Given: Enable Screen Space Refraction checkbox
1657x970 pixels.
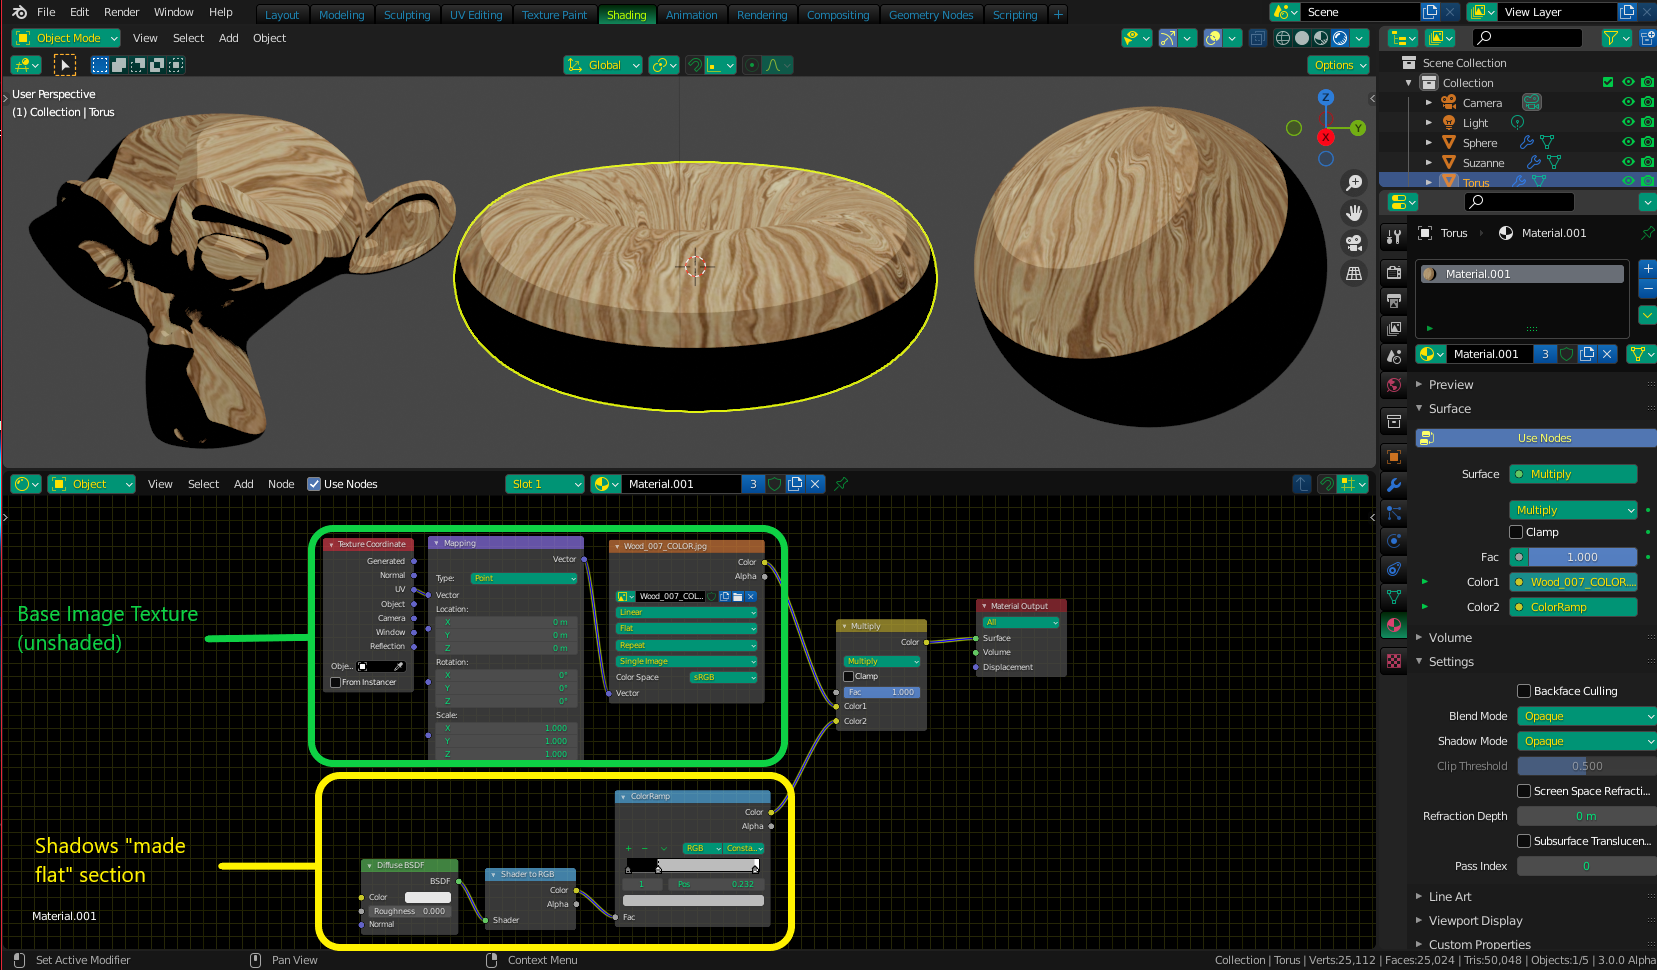Looking at the screenshot, I should [x=1524, y=791].
